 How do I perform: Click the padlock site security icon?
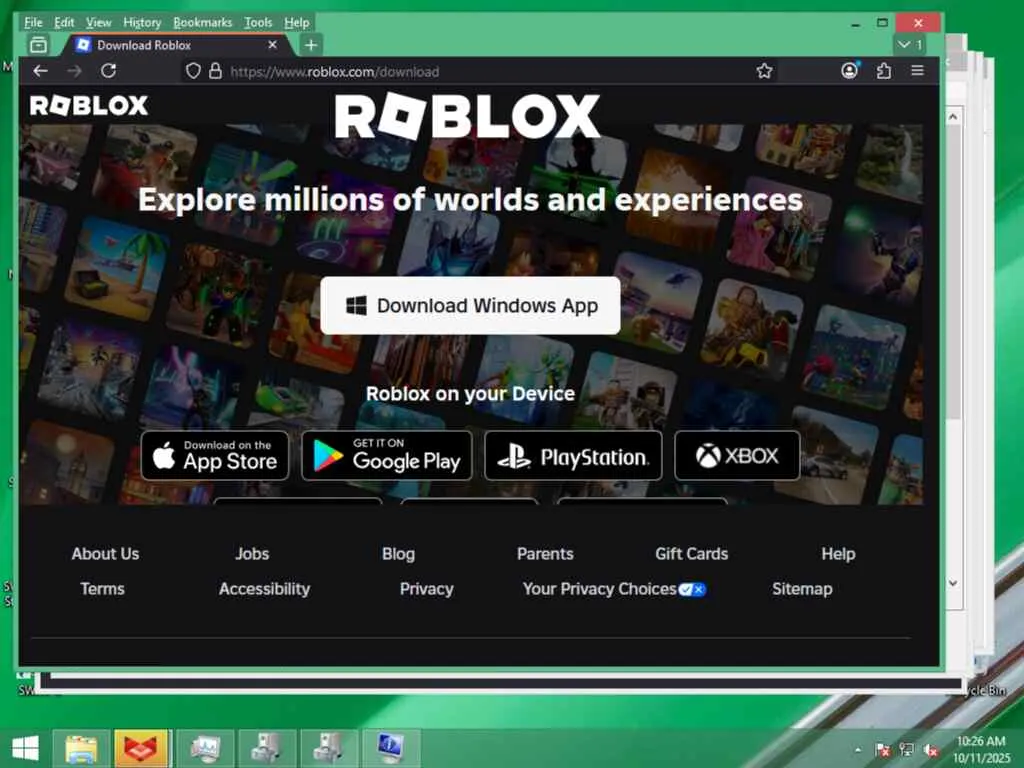(x=216, y=71)
